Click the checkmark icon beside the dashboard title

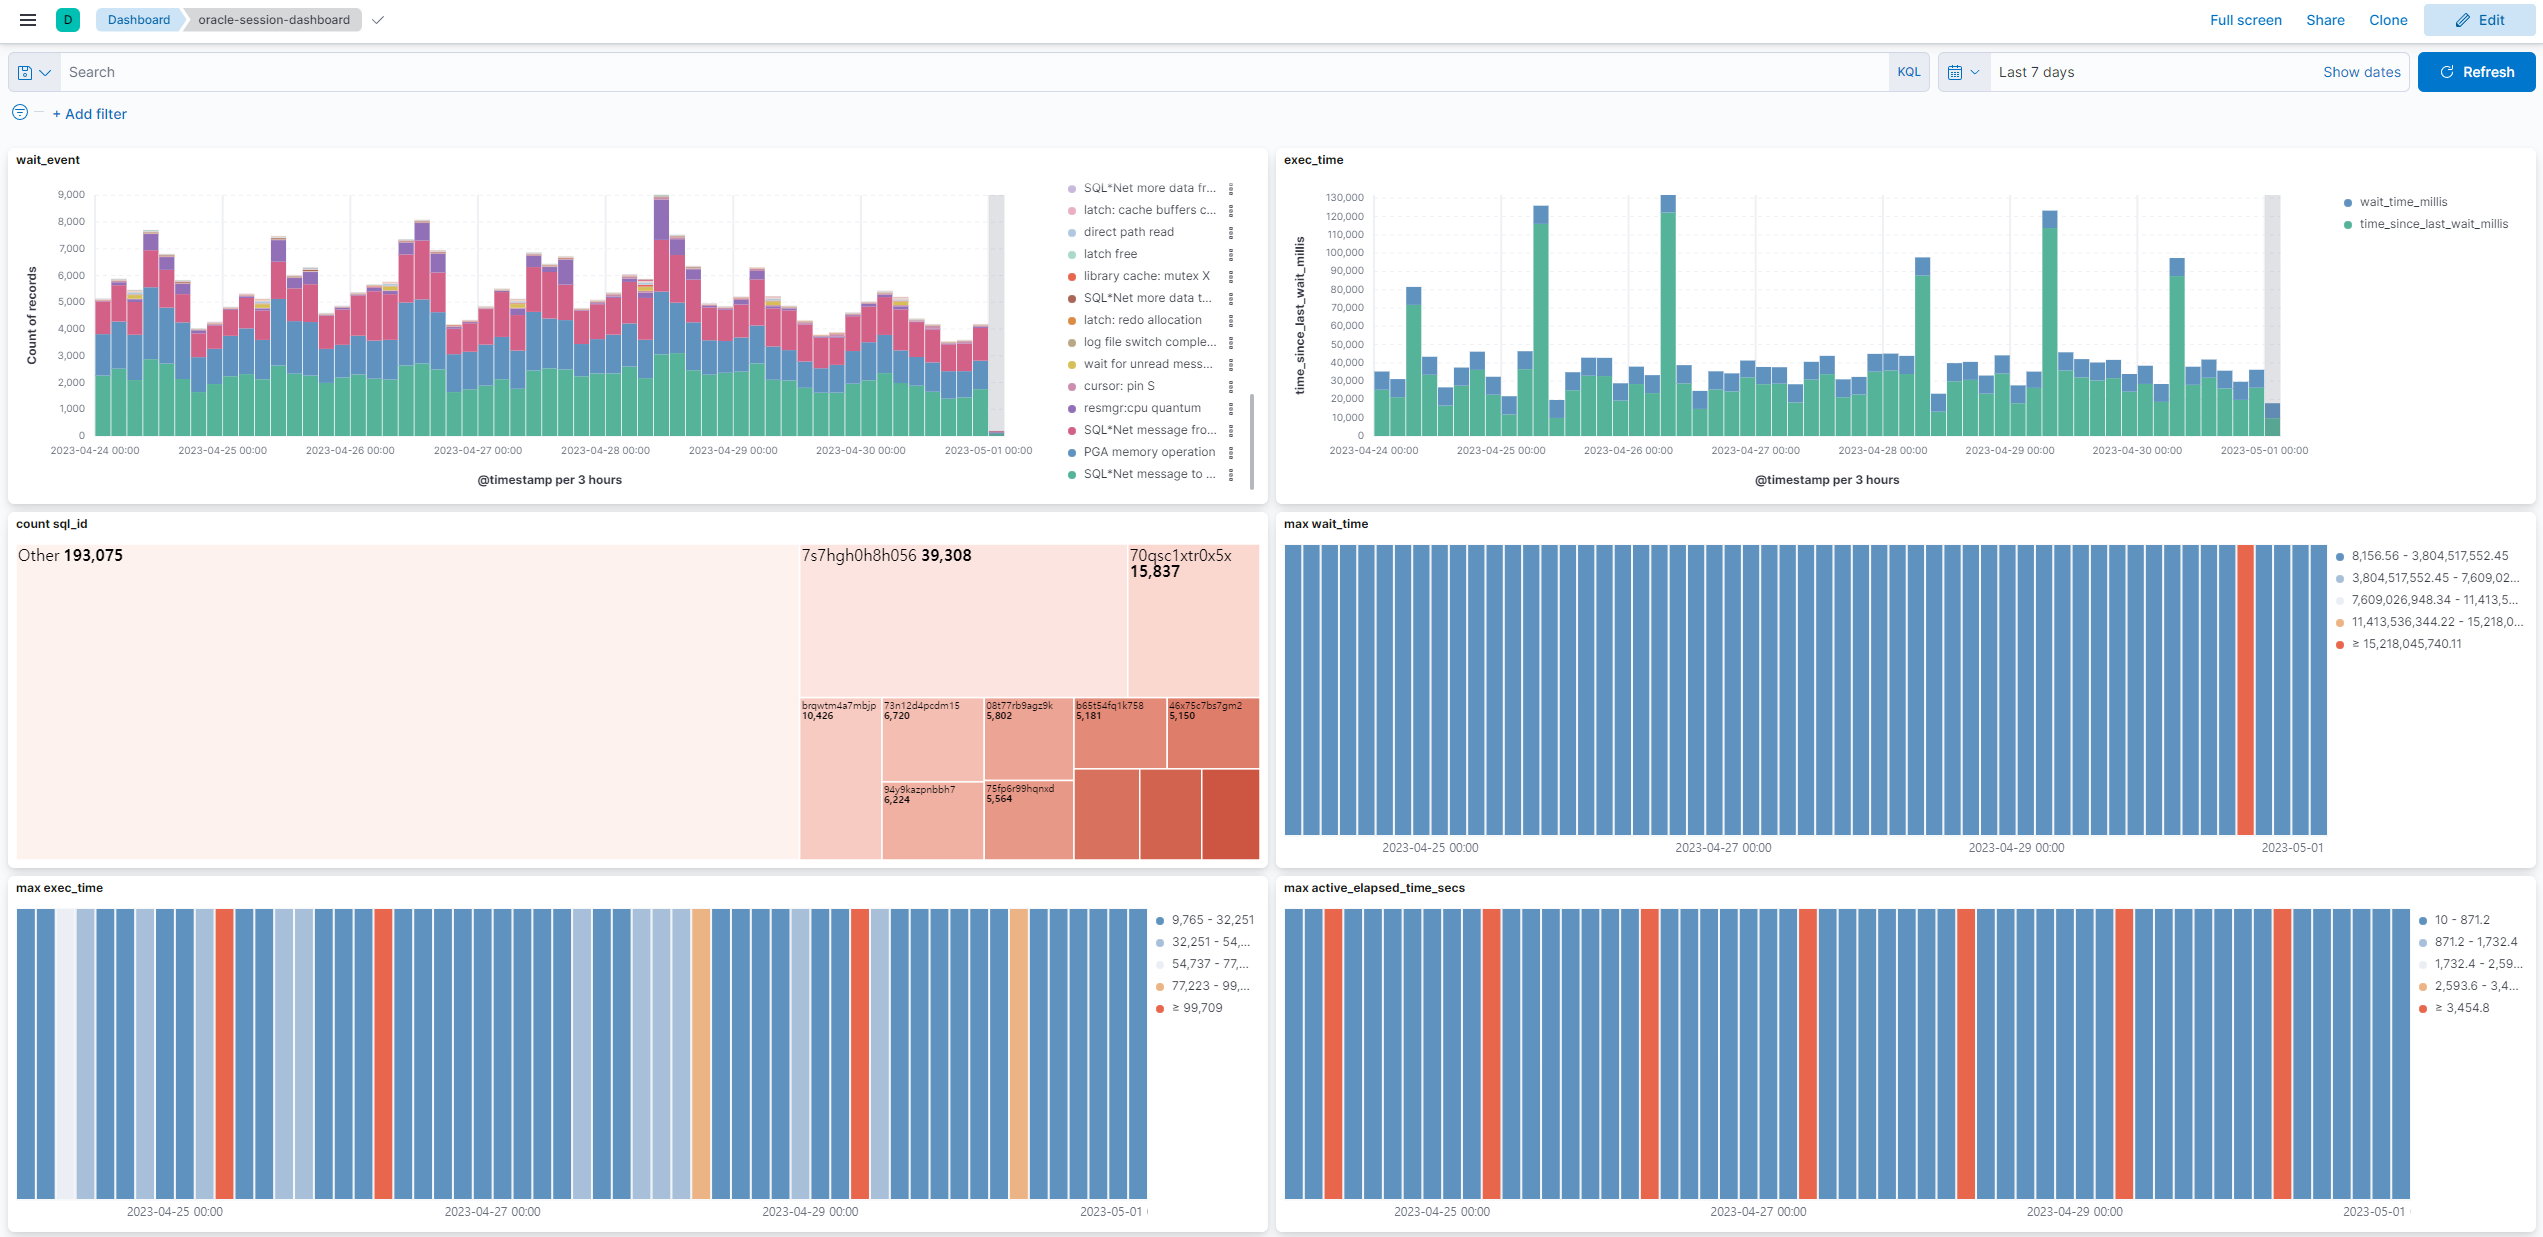click(378, 19)
